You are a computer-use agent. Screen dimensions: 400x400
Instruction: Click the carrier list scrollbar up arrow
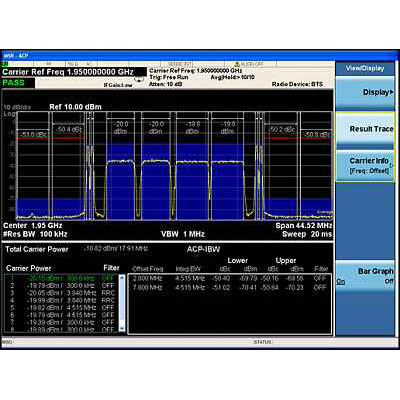(122, 277)
